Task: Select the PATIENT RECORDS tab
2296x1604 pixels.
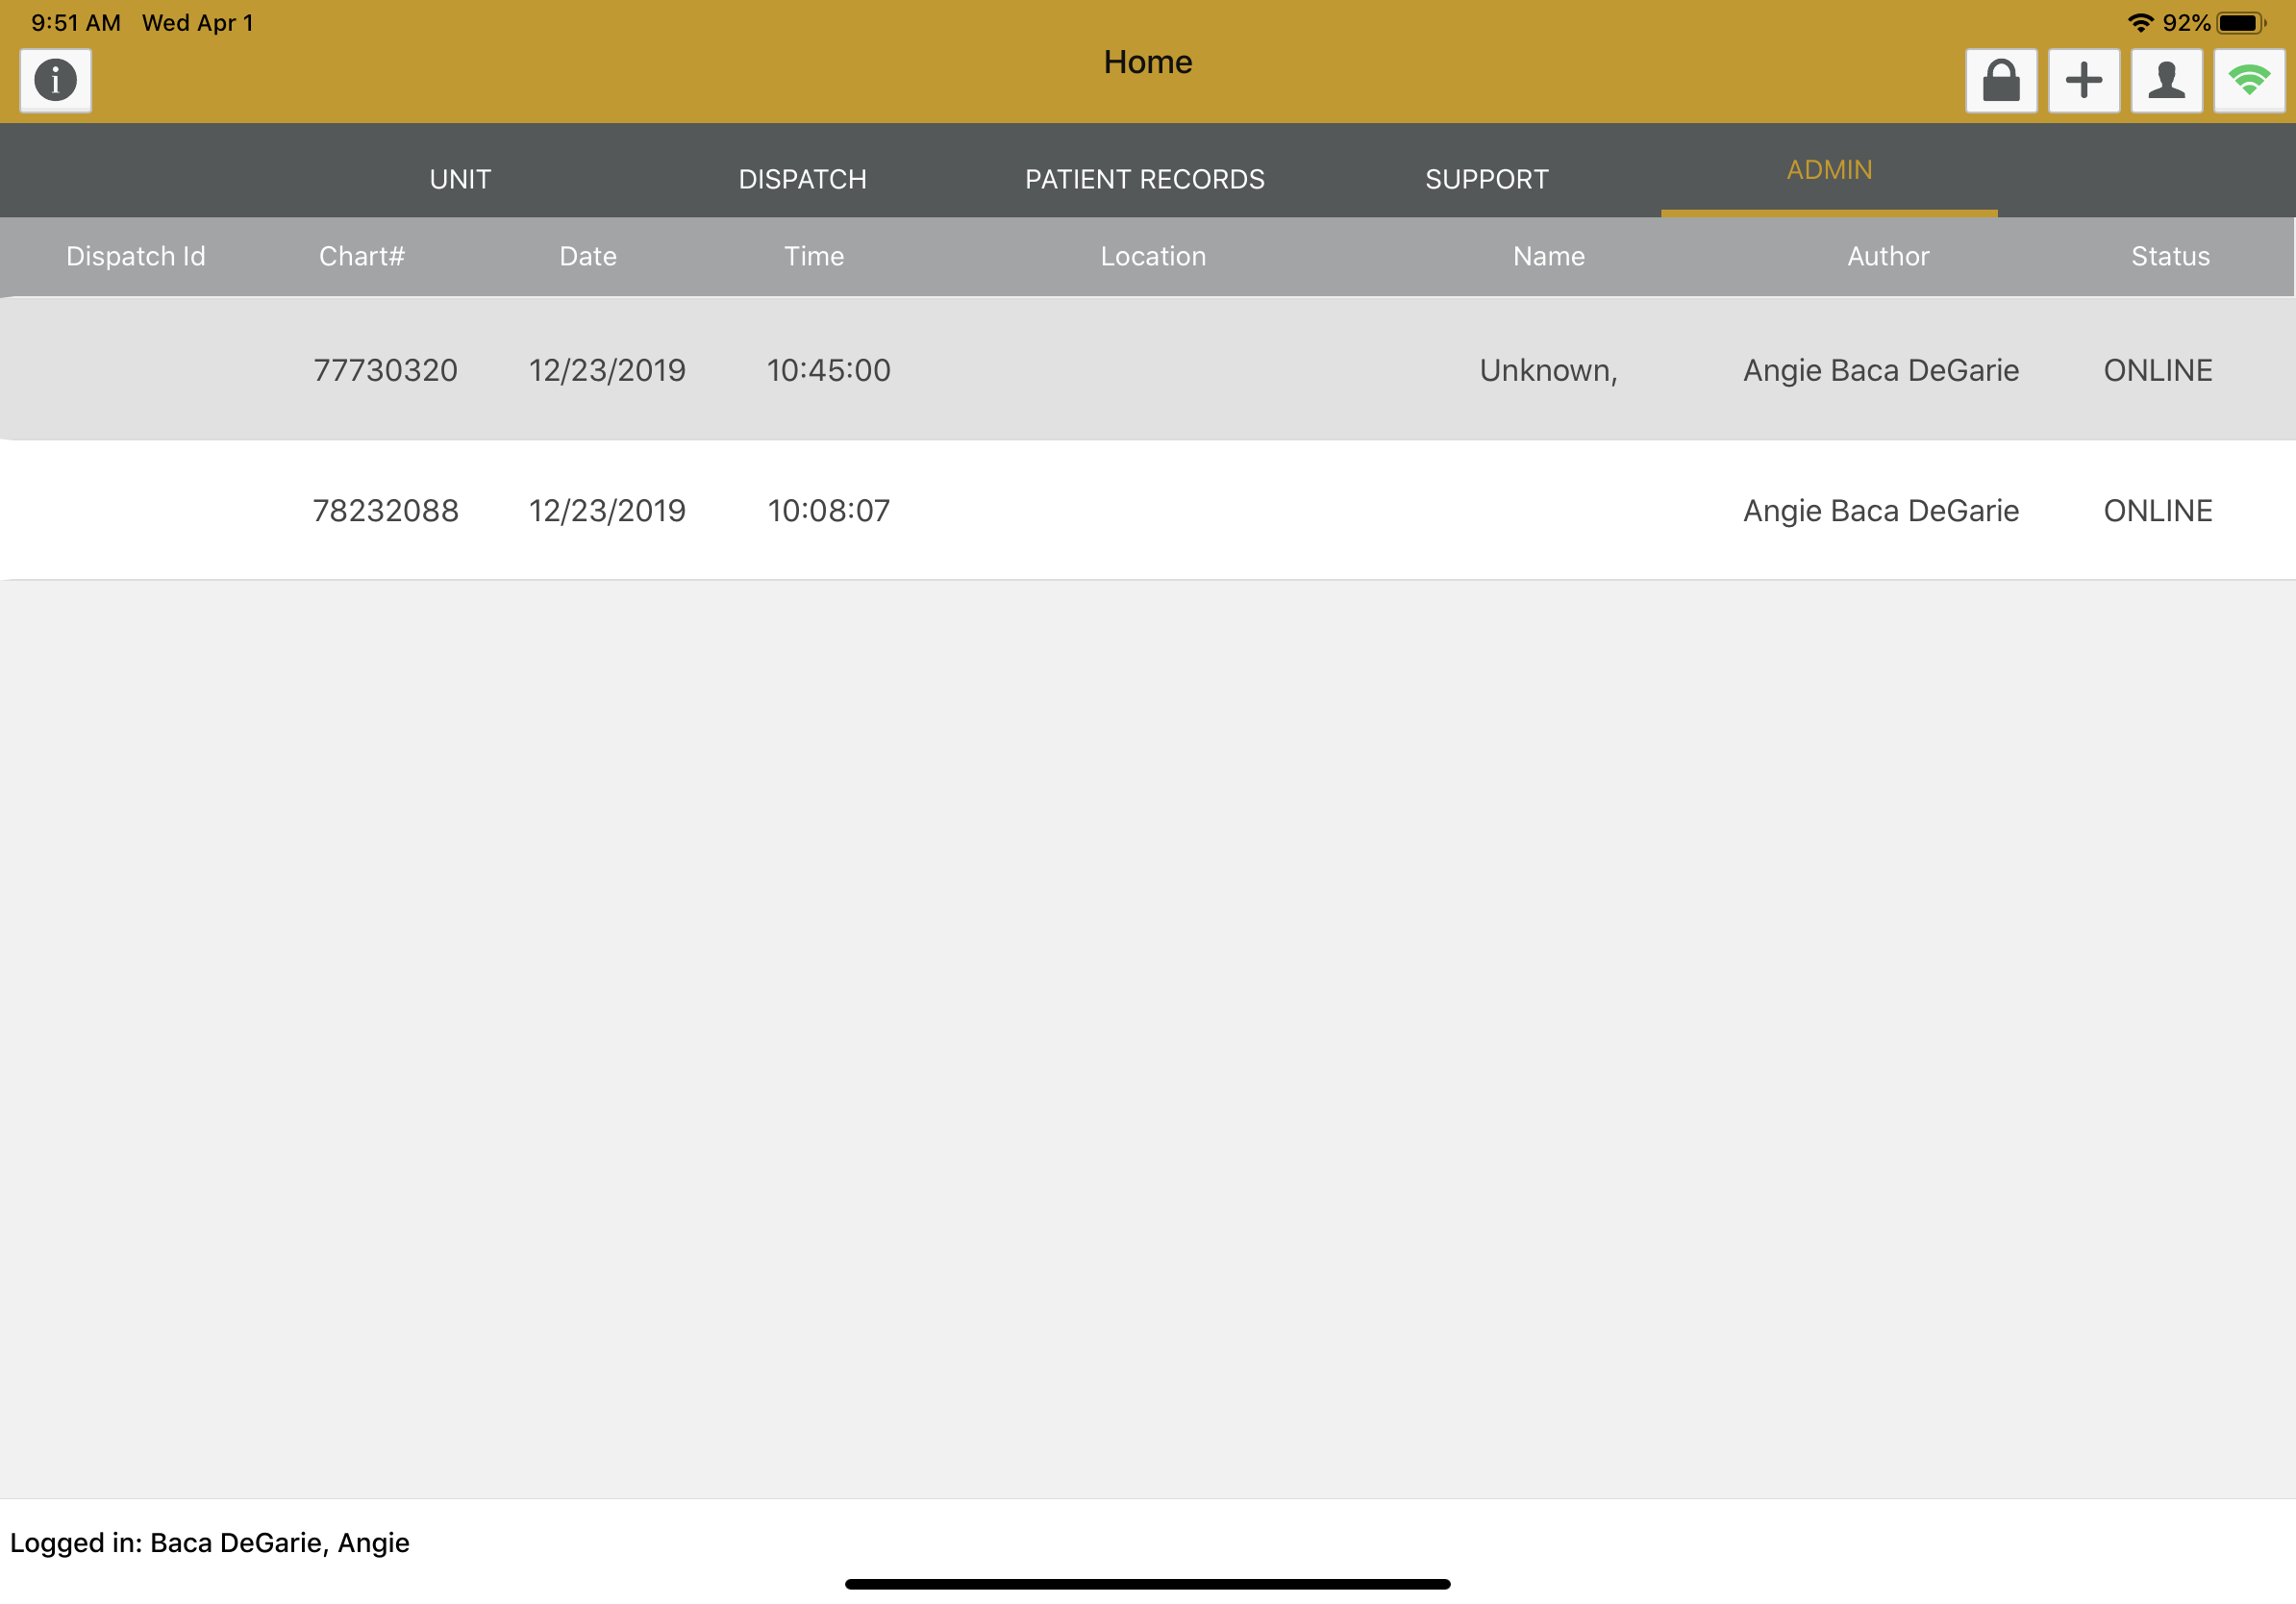Action: [1144, 179]
